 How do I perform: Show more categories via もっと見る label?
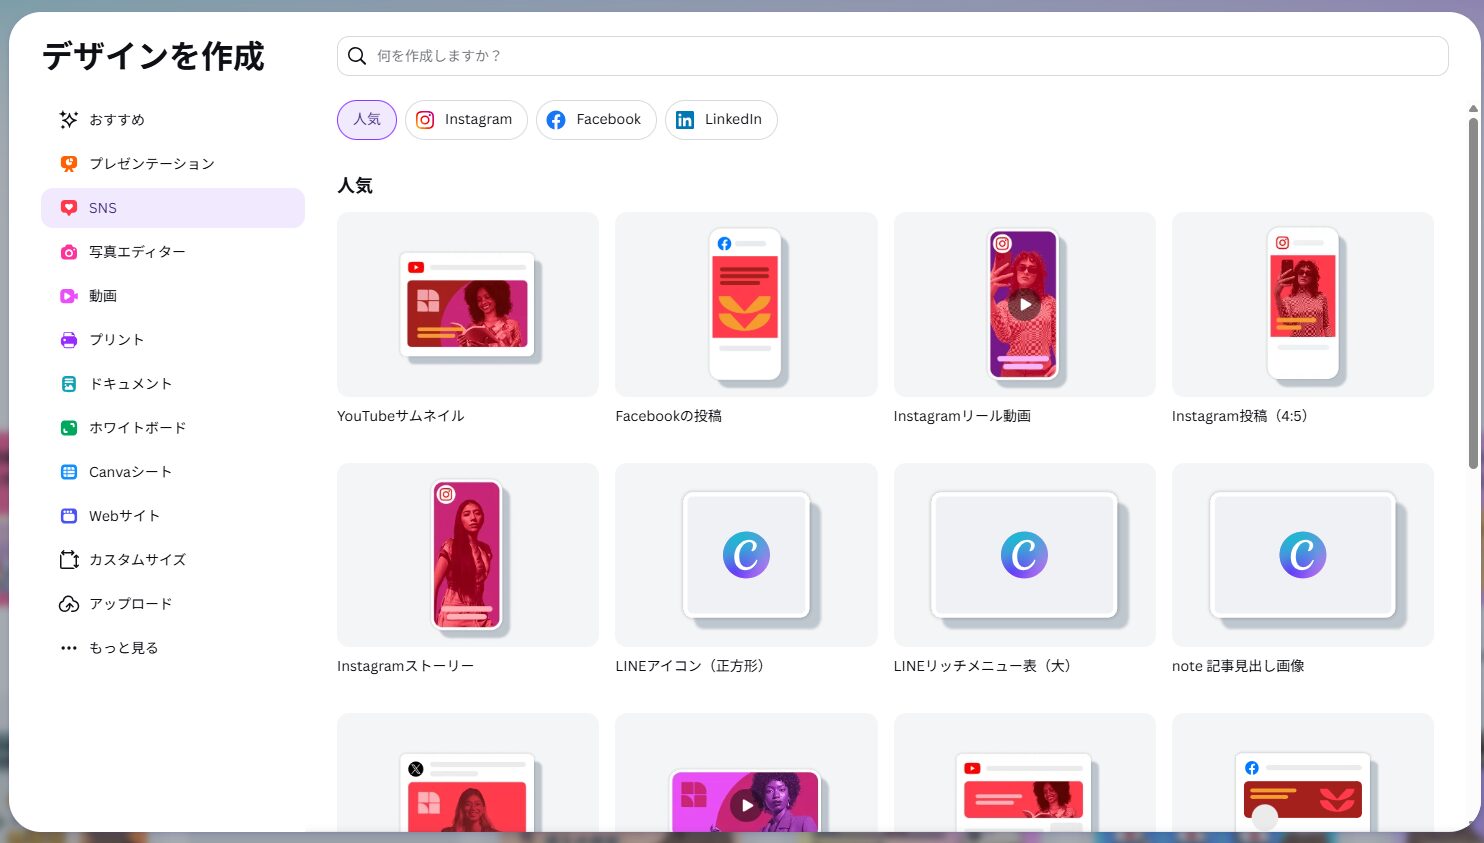[124, 648]
